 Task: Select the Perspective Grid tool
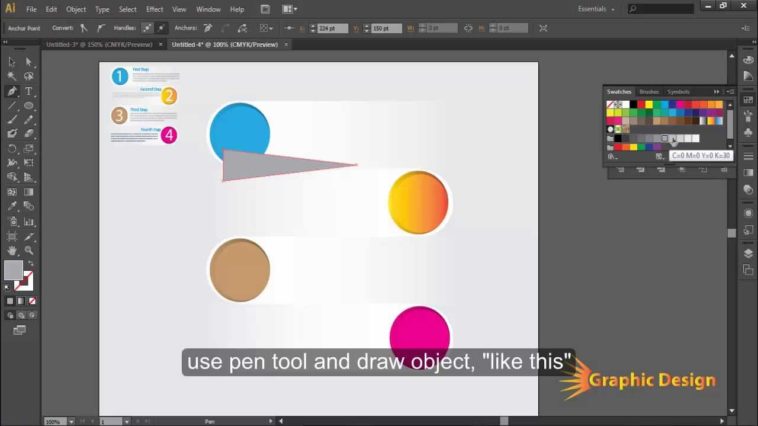coord(29,177)
